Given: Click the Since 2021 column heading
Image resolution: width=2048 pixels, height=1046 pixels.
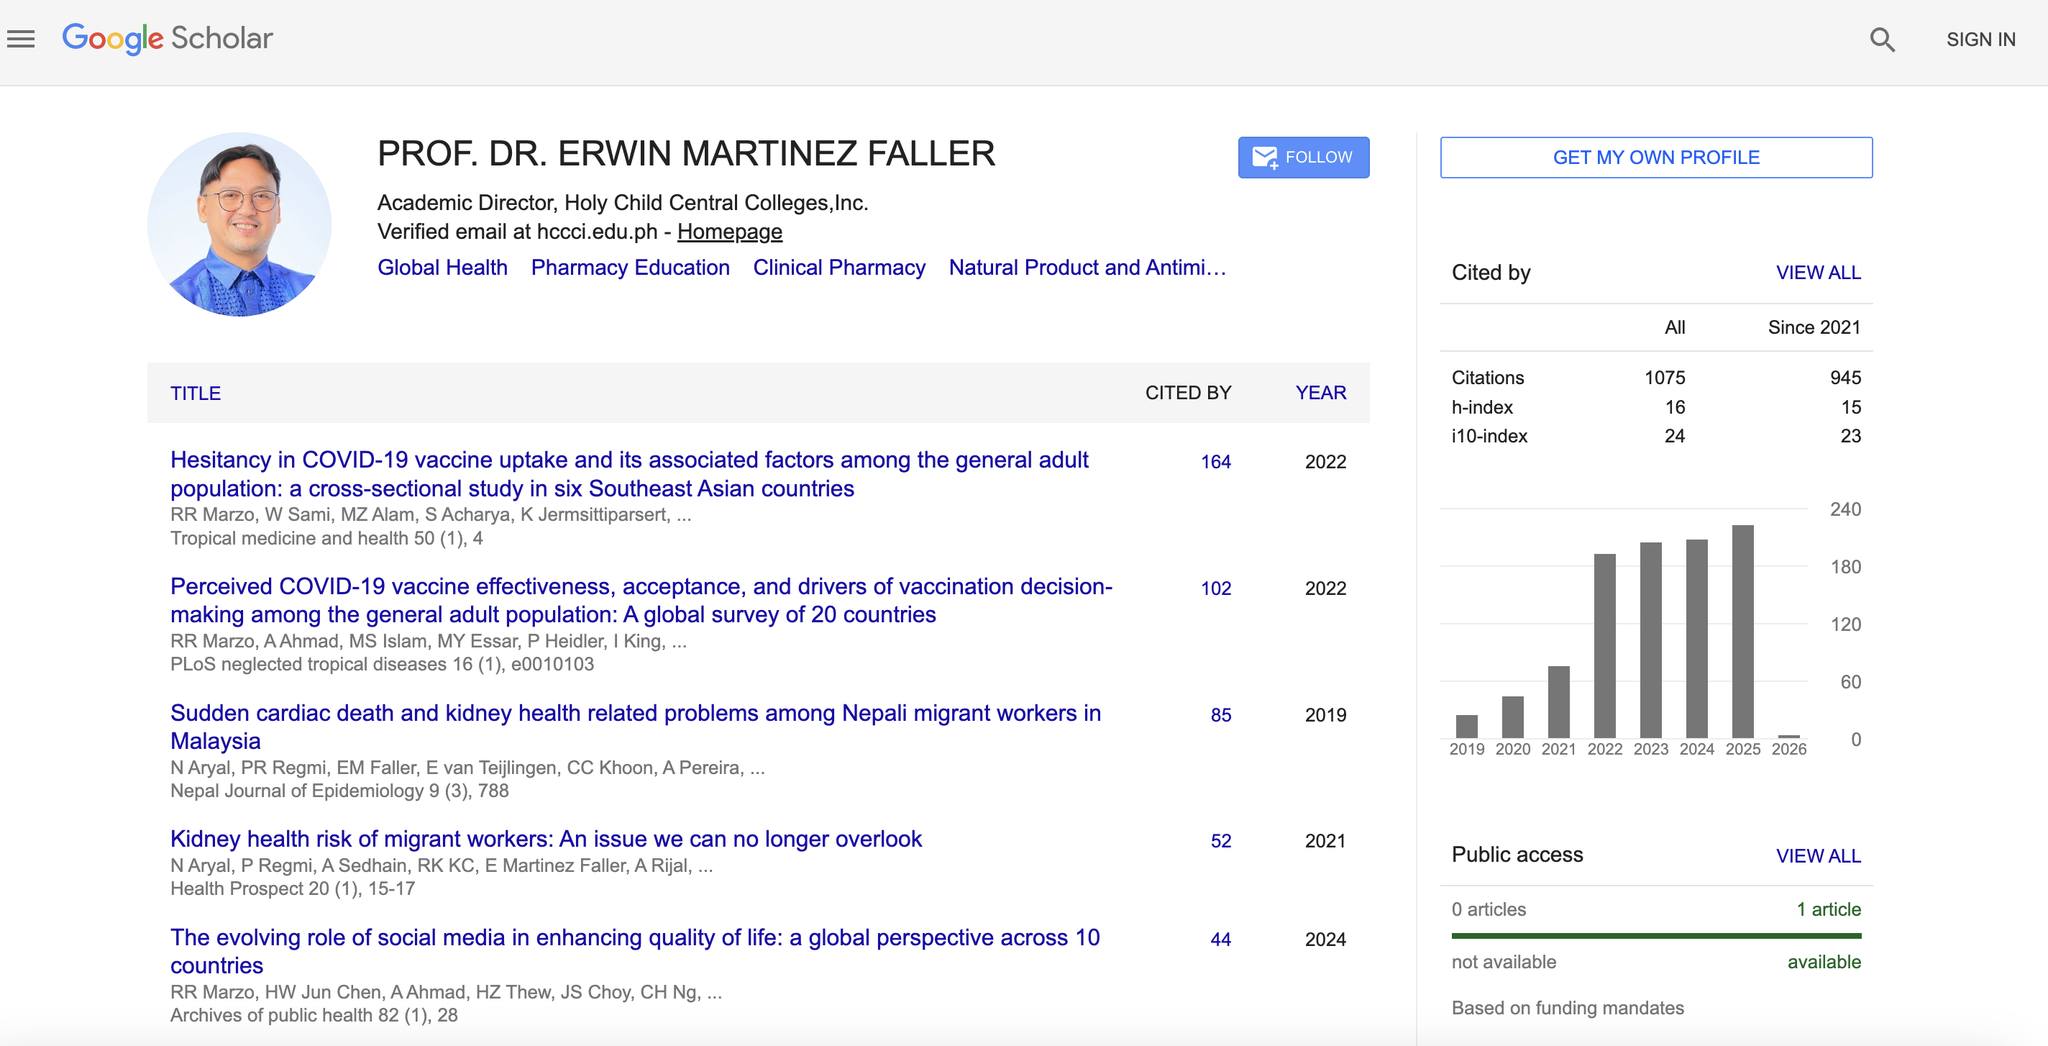Looking at the screenshot, I should point(1814,328).
